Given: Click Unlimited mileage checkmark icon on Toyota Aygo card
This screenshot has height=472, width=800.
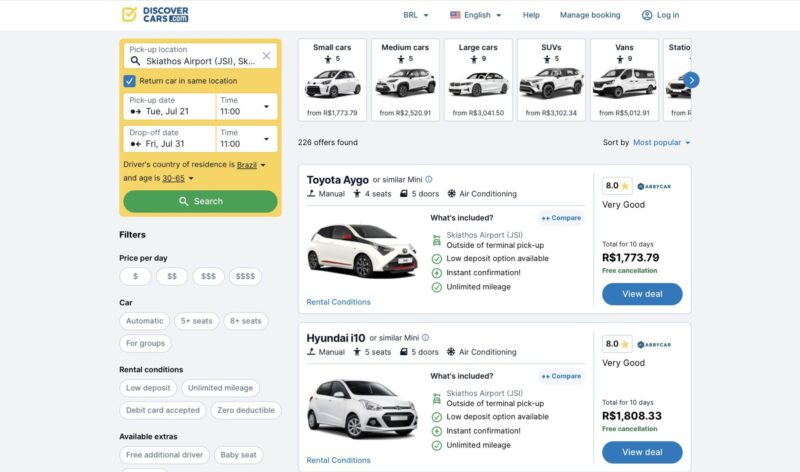Looking at the screenshot, I should click(x=437, y=287).
